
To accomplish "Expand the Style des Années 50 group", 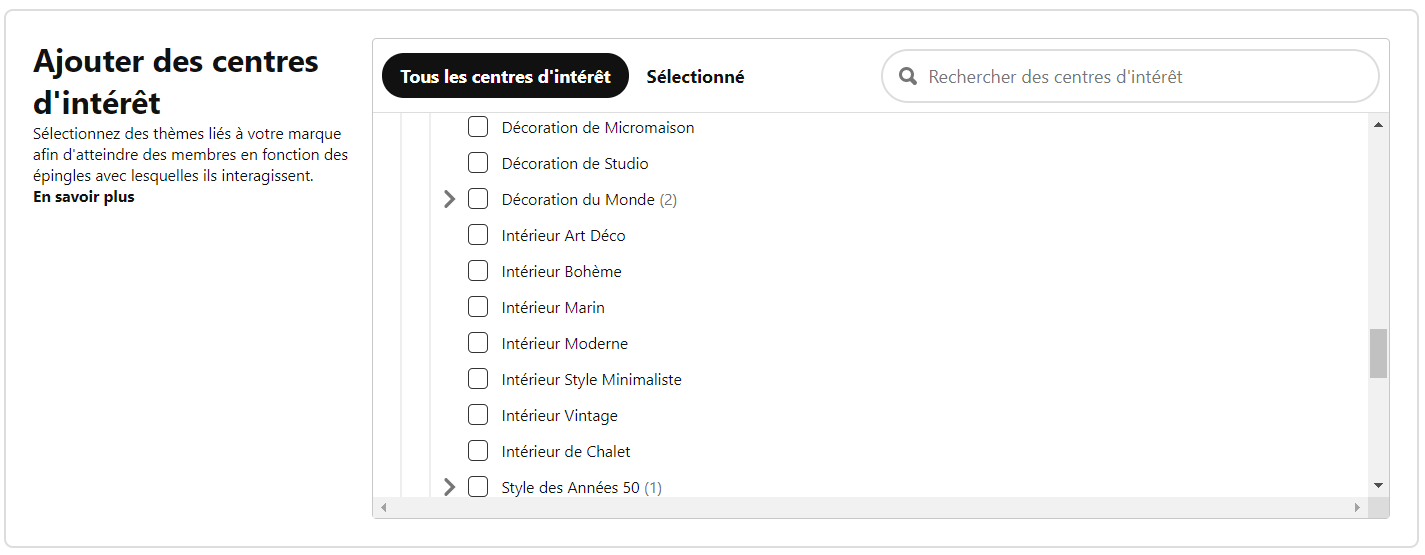I will click(449, 487).
